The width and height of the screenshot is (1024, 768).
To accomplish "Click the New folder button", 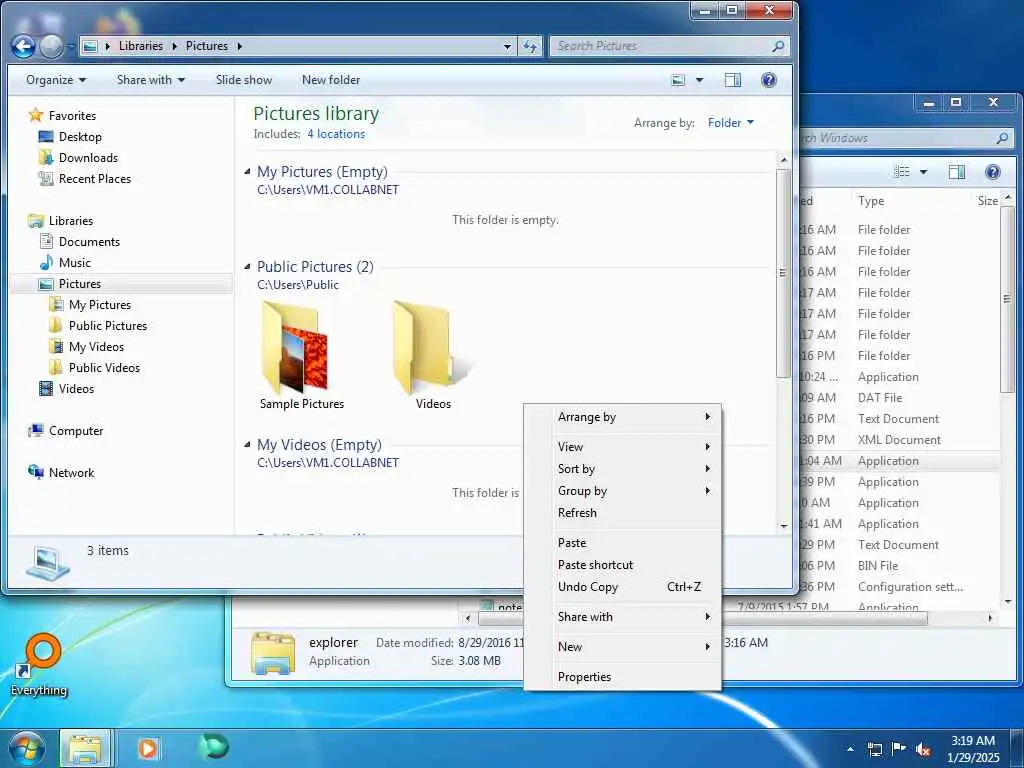I will point(330,80).
